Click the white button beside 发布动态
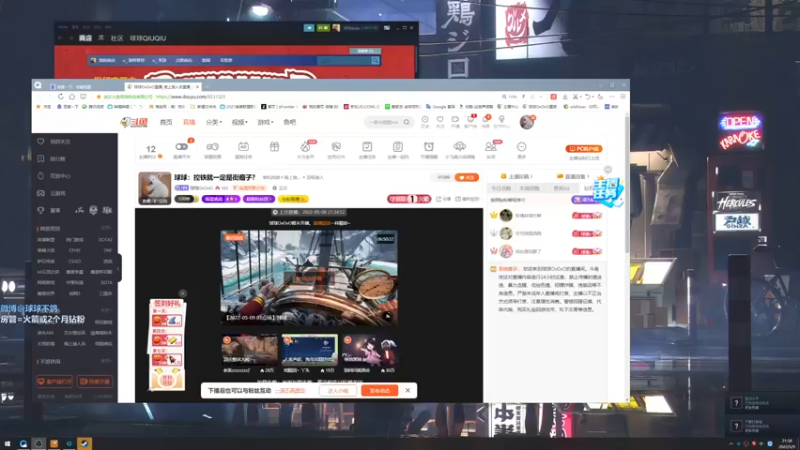Viewport: 800px width, 450px height. pos(338,391)
